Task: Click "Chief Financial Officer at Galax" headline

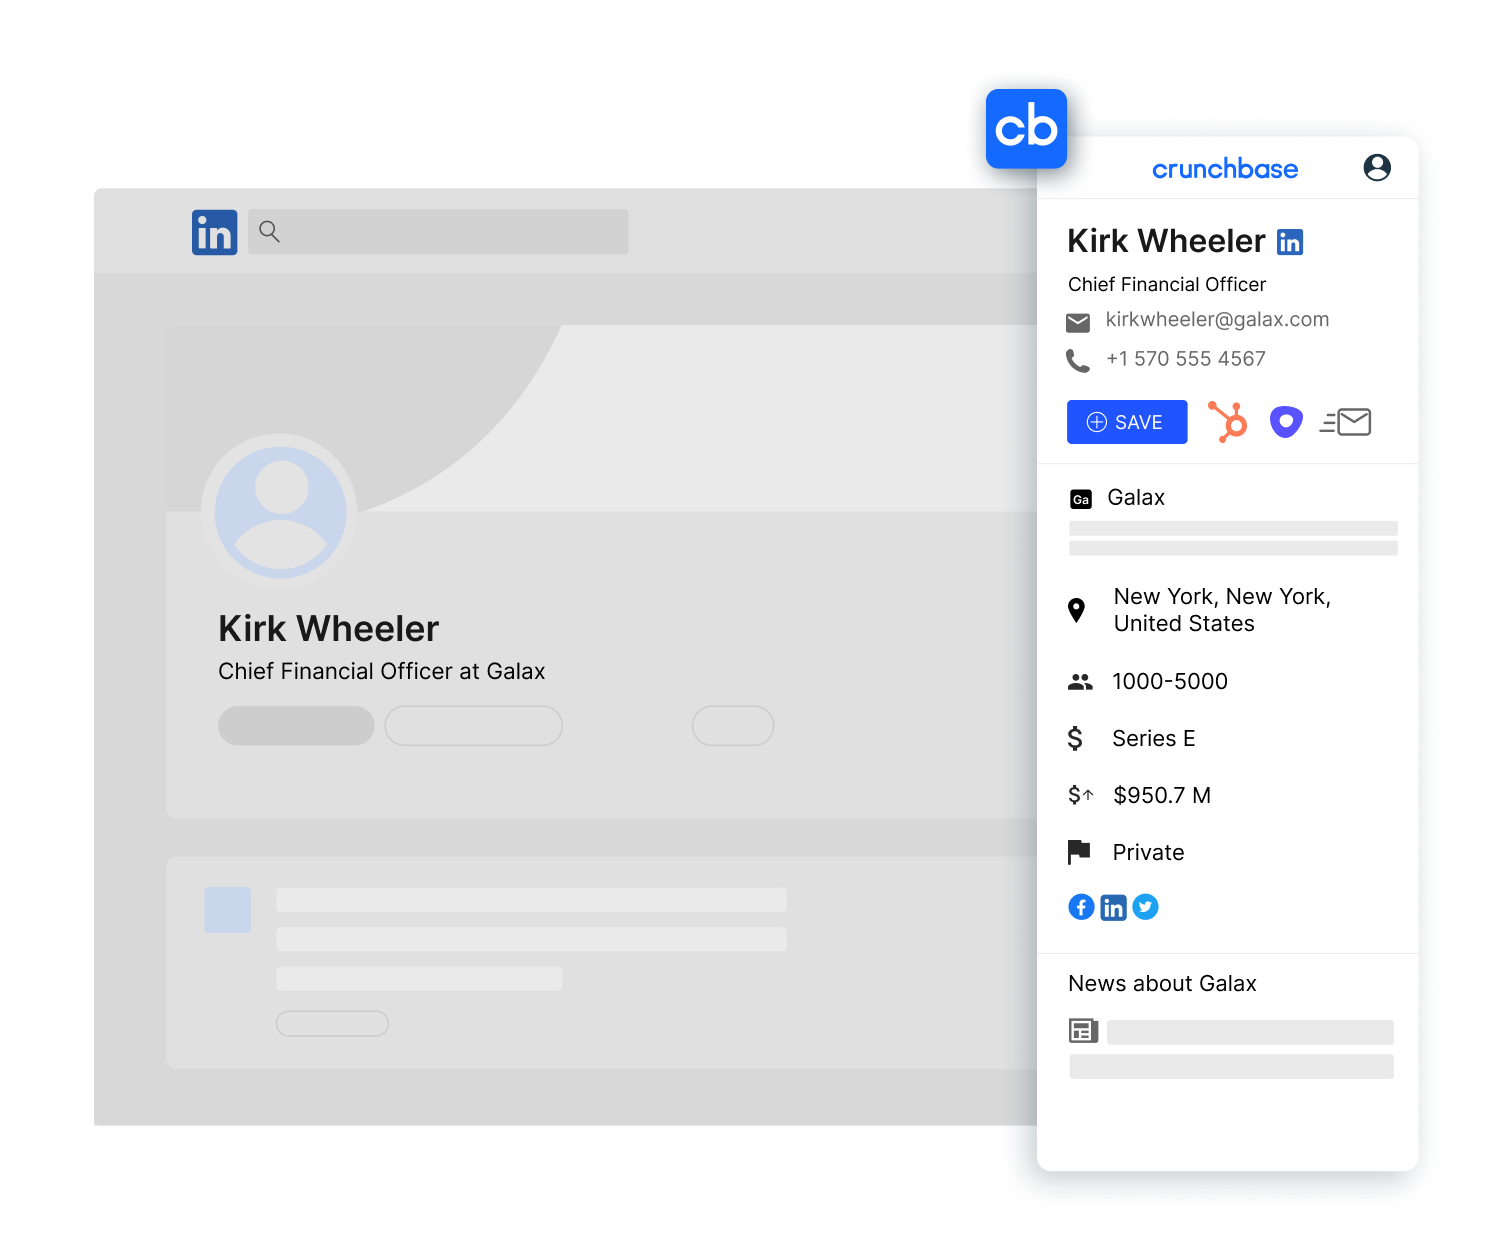Action: [382, 671]
